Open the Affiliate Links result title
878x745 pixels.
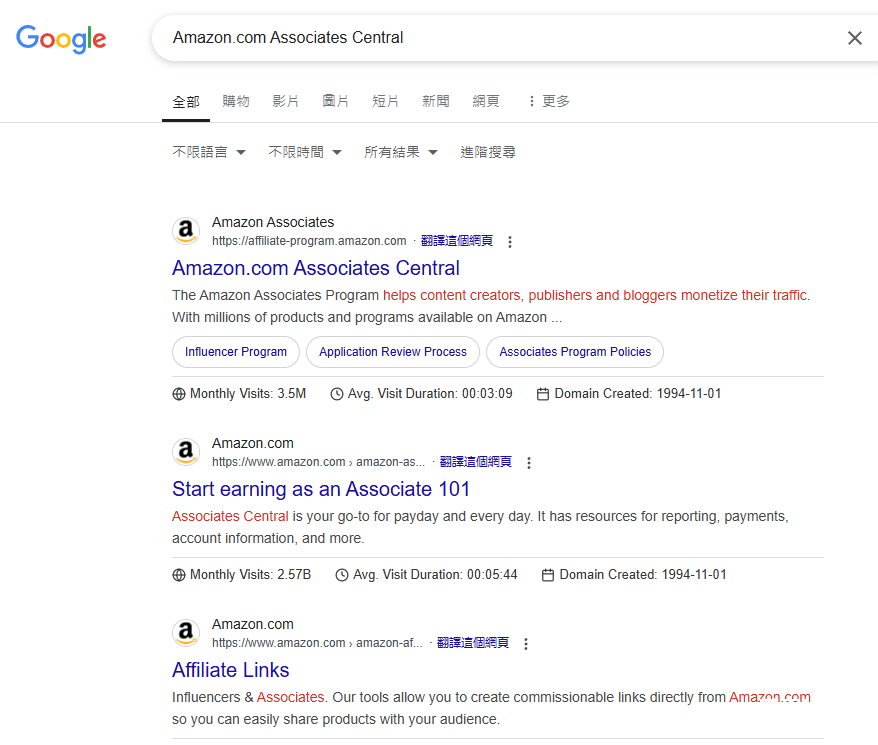pos(231,670)
